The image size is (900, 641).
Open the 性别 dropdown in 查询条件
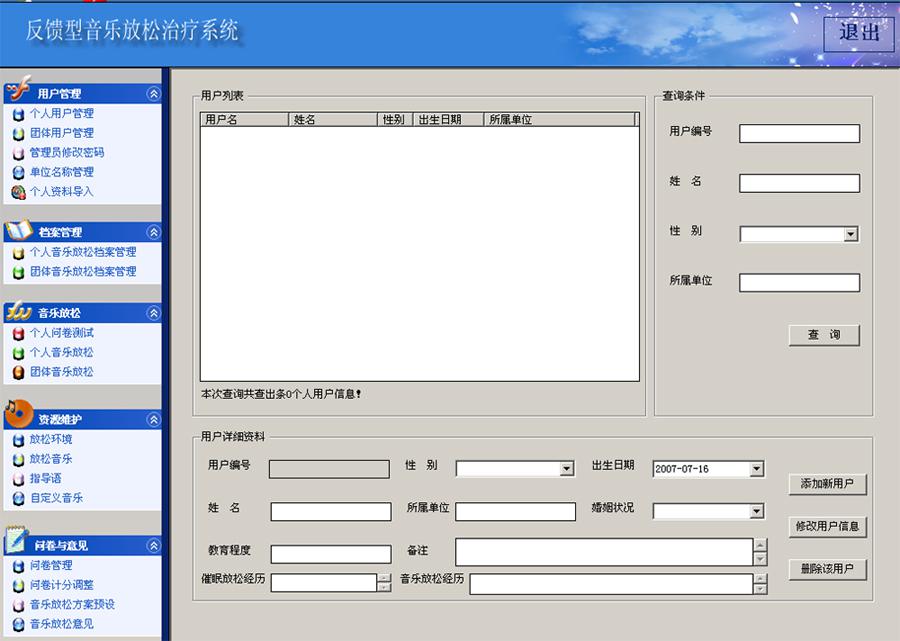click(850, 234)
